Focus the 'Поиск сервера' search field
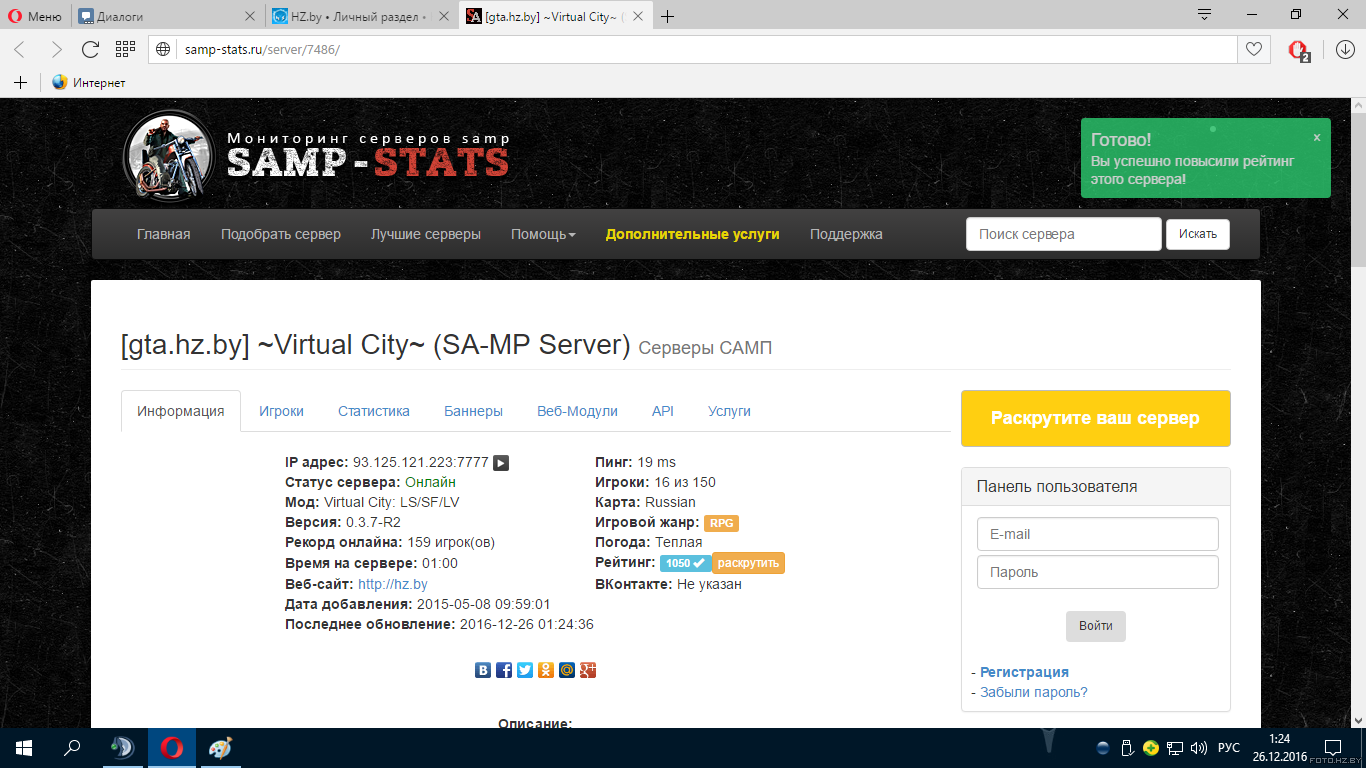The image size is (1366, 768). click(x=1064, y=234)
